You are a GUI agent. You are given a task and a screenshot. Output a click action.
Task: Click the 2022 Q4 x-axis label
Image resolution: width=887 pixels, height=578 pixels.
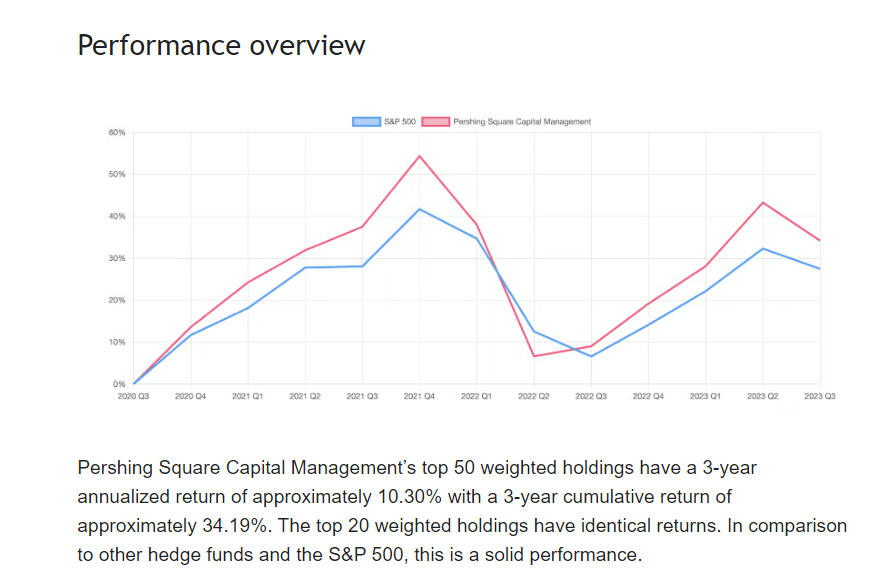pos(648,397)
